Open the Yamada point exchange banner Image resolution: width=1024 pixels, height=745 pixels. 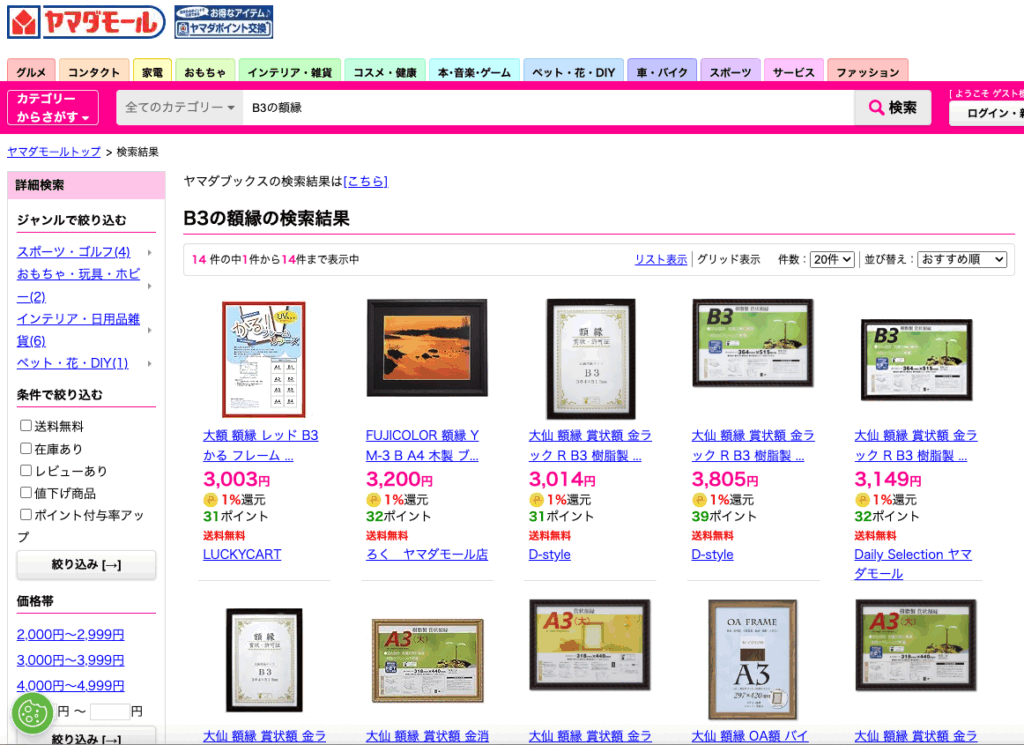[224, 22]
